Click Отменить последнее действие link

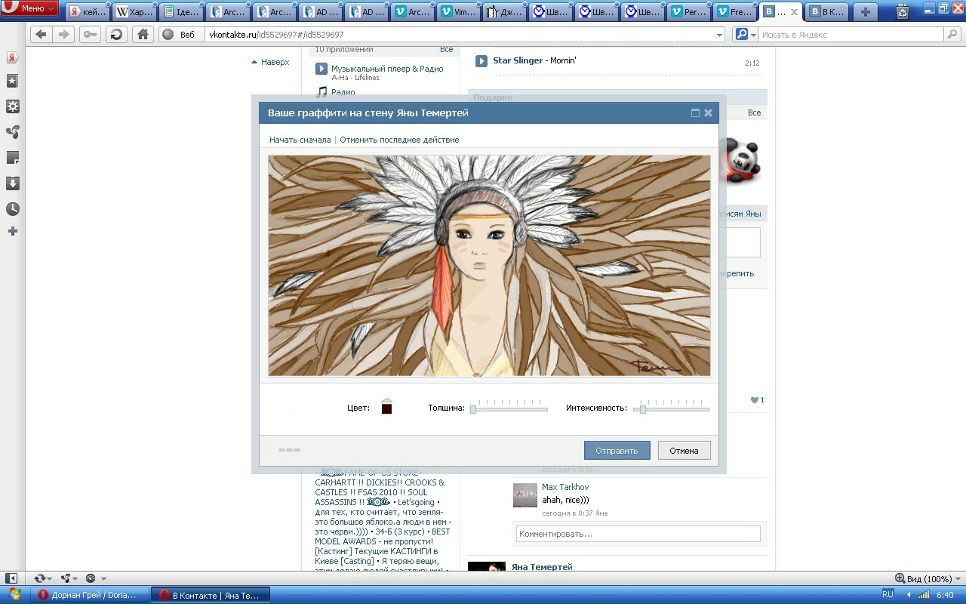click(x=399, y=140)
